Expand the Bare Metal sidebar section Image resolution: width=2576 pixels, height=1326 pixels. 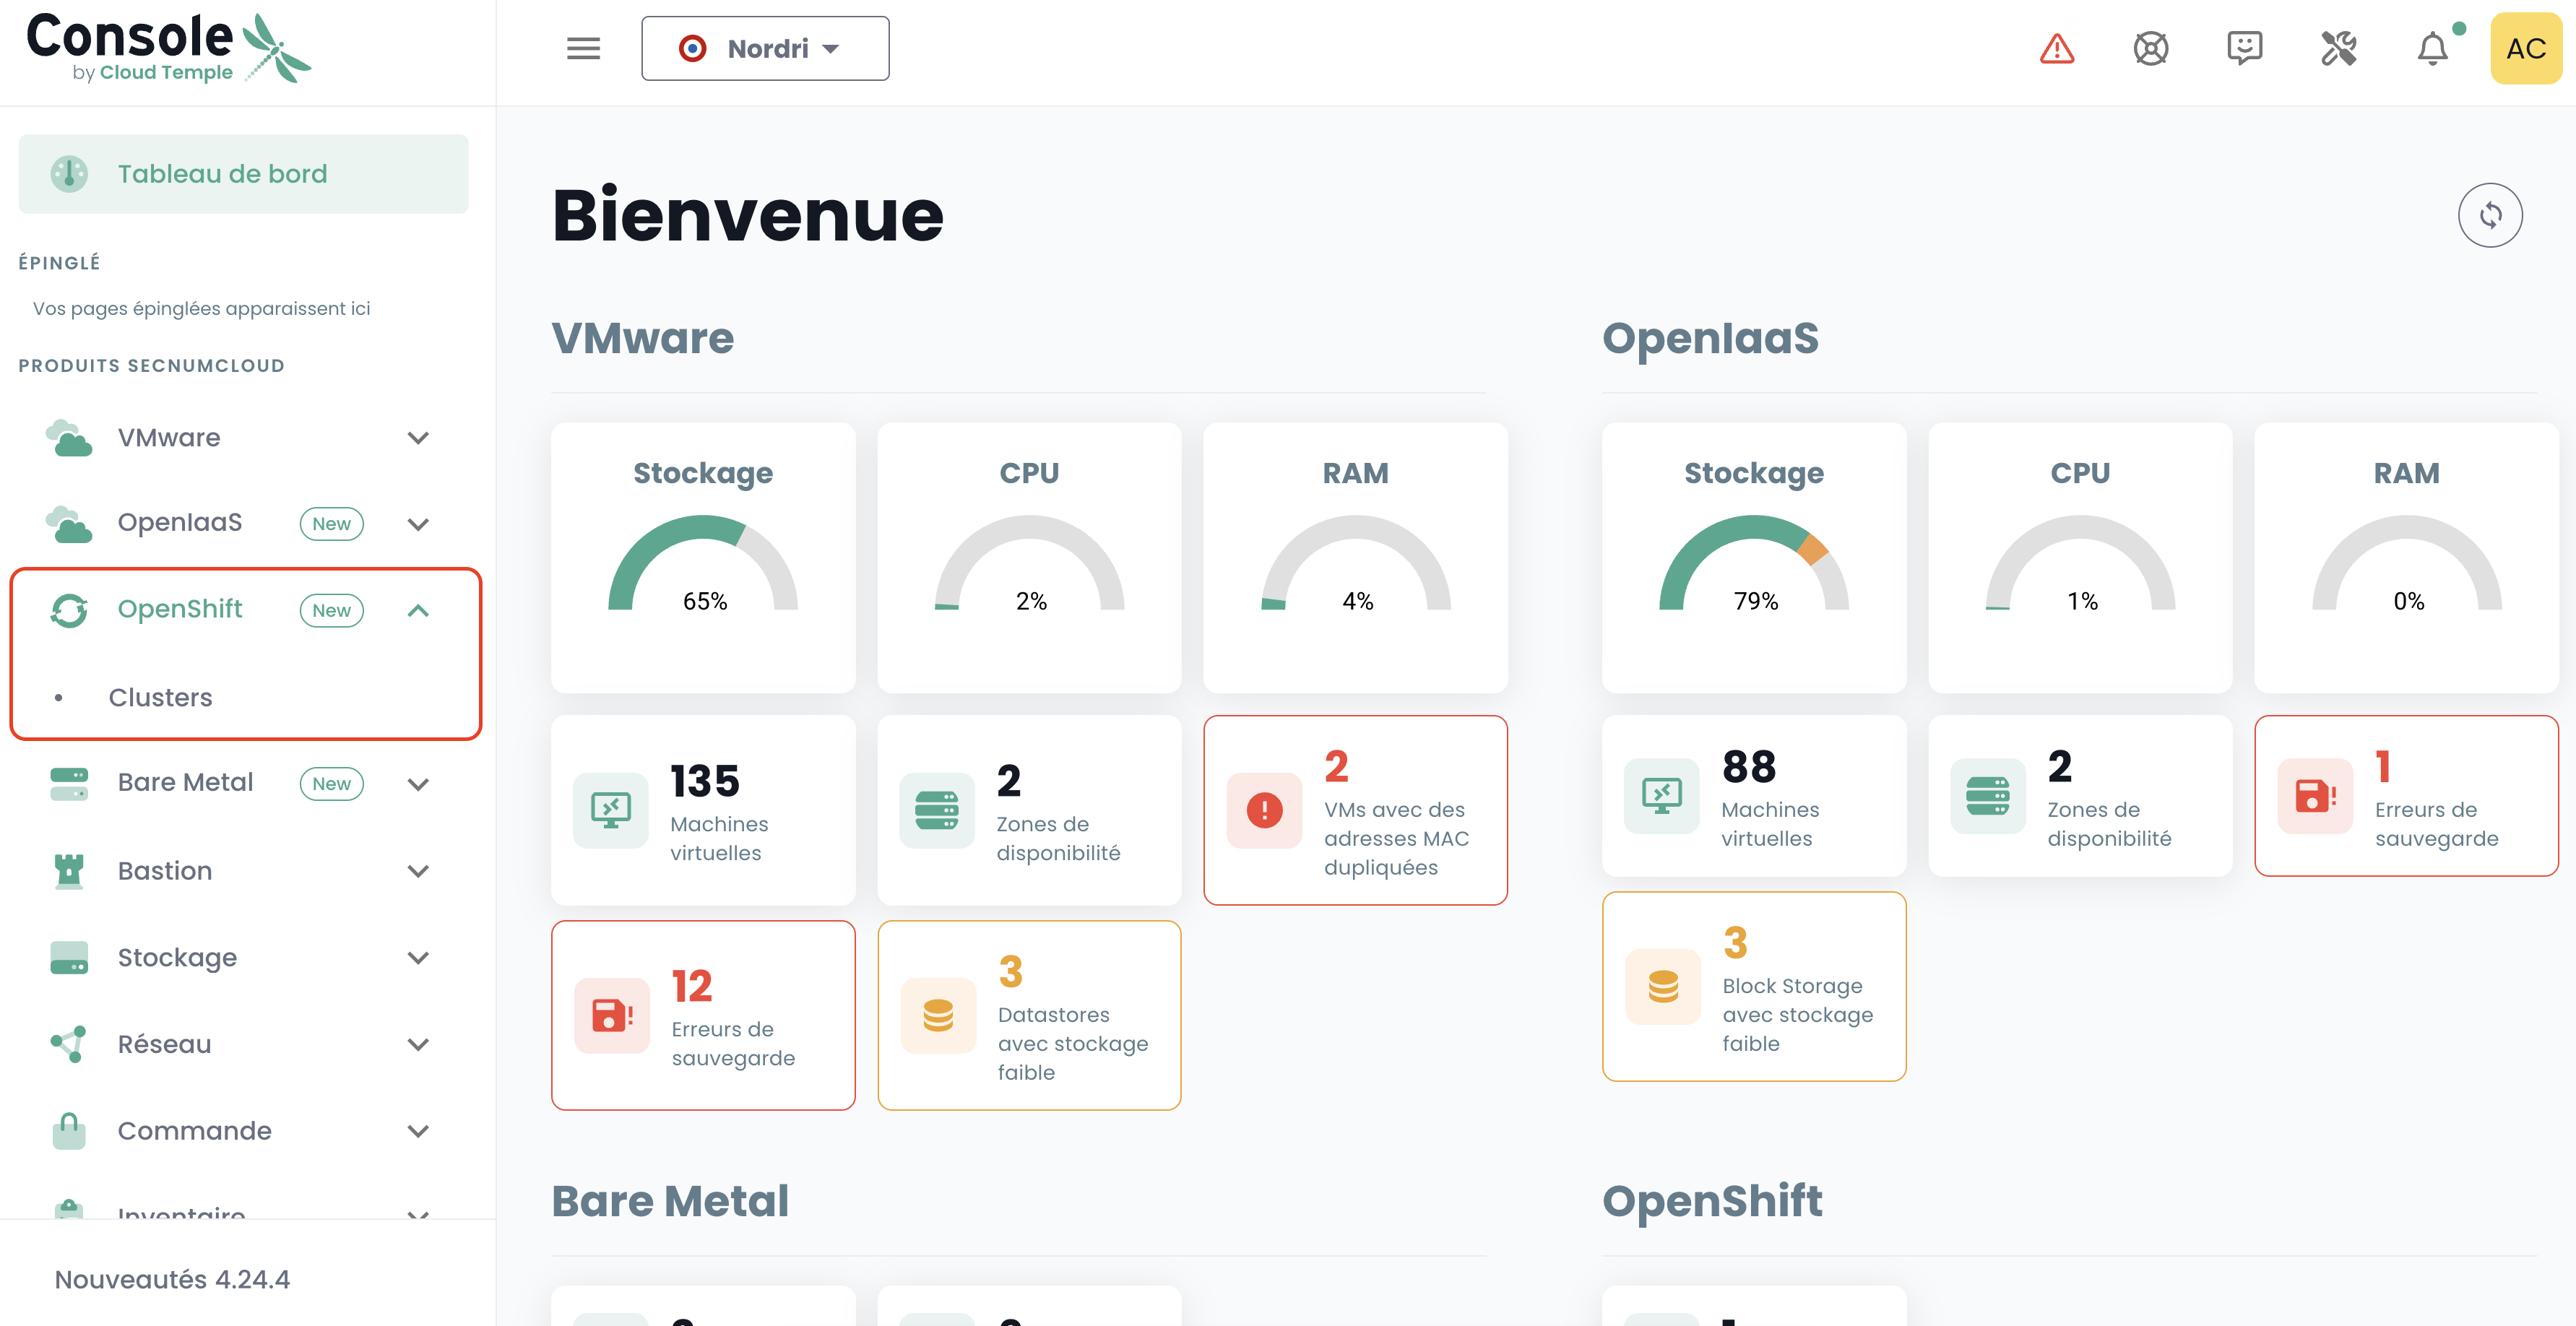(418, 784)
